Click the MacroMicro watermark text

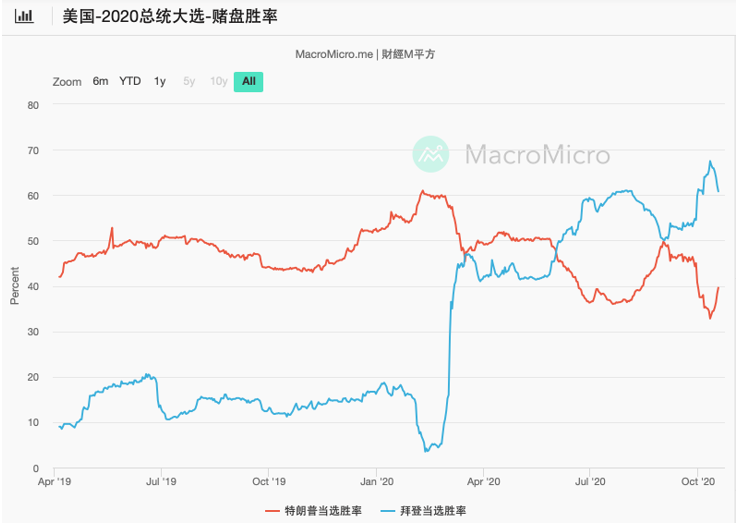pyautogui.click(x=537, y=154)
